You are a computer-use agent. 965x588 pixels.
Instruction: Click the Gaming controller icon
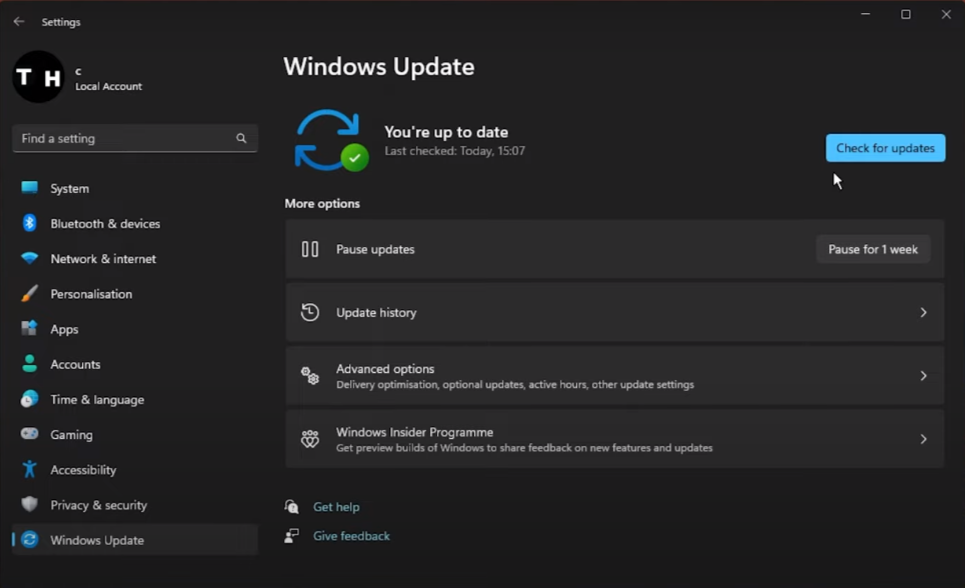[30, 433]
